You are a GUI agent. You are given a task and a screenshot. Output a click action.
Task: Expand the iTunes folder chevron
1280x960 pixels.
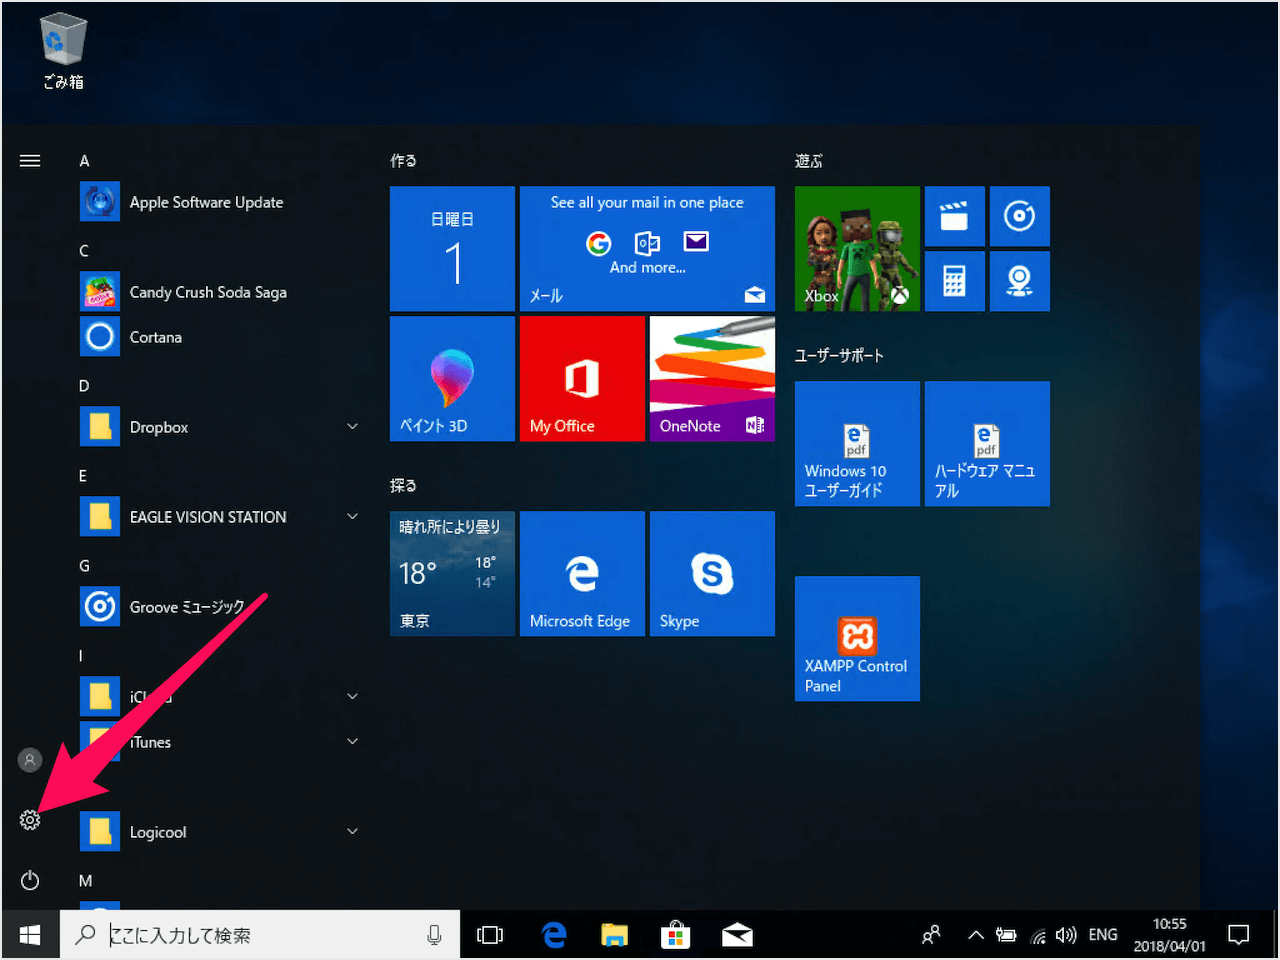352,742
